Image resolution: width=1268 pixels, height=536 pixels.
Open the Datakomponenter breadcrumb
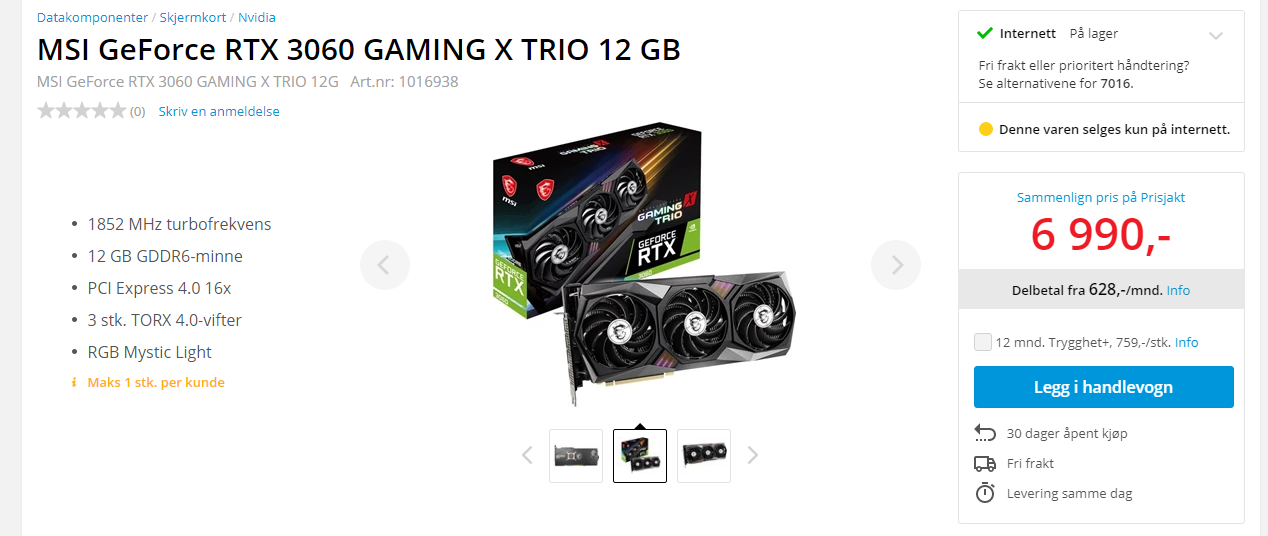coord(92,17)
